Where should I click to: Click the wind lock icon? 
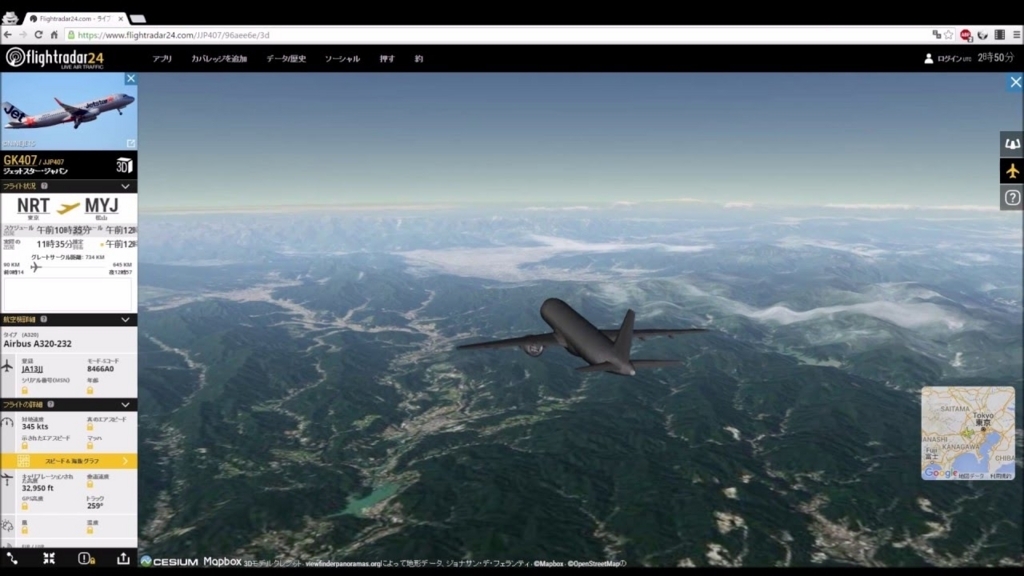25,531
